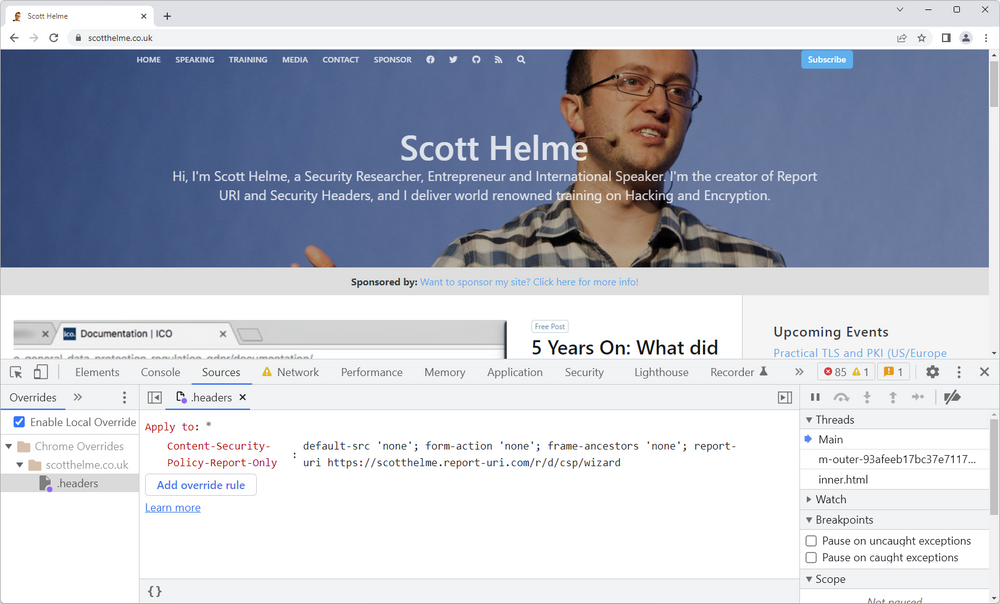Check Pause on uncaught exceptions
Image resolution: width=1000 pixels, height=604 pixels.
[811, 540]
